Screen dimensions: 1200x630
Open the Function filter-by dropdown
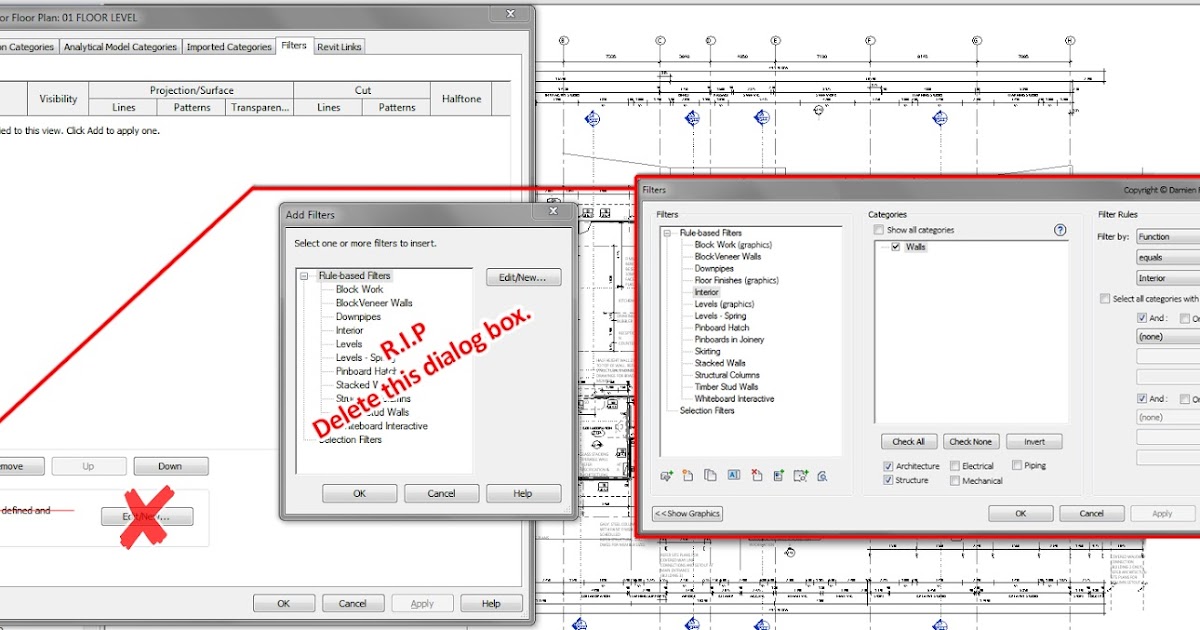coord(1168,236)
